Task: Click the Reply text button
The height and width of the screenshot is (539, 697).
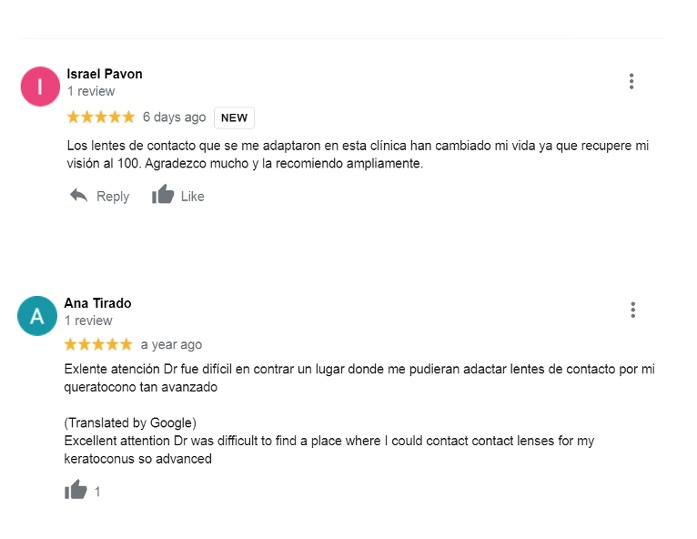Action: click(113, 196)
